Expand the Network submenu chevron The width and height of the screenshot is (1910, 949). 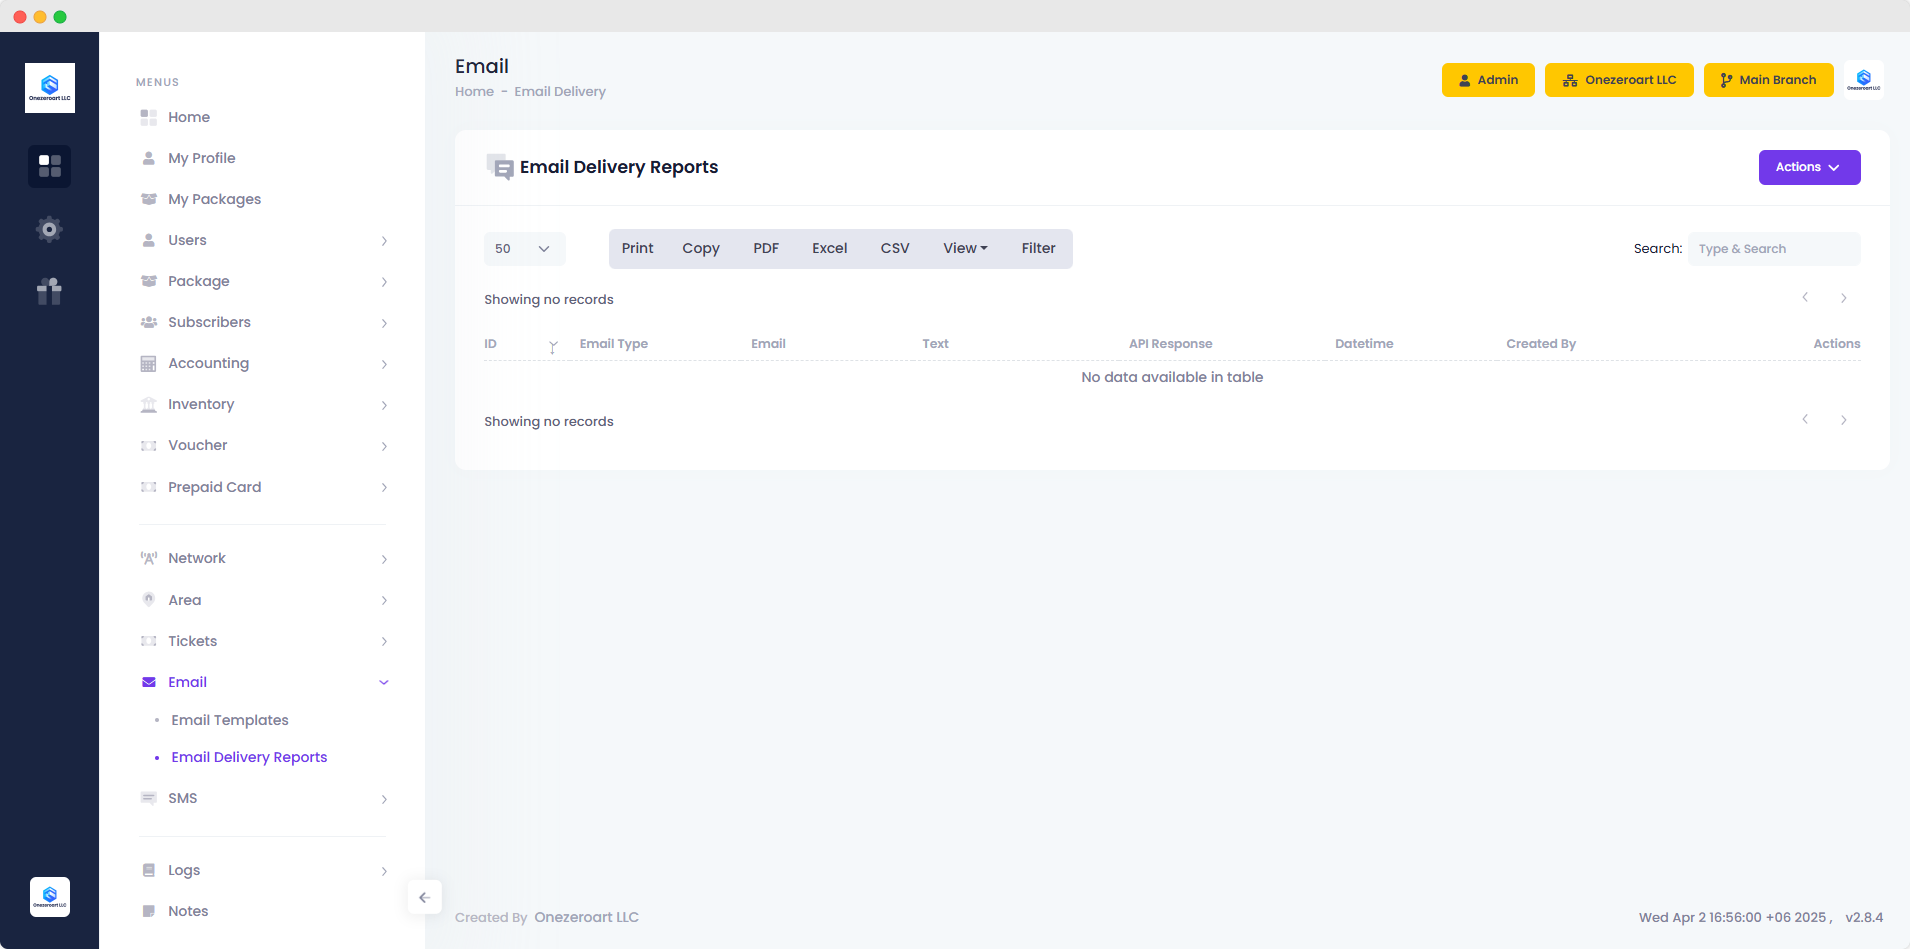[384, 559]
